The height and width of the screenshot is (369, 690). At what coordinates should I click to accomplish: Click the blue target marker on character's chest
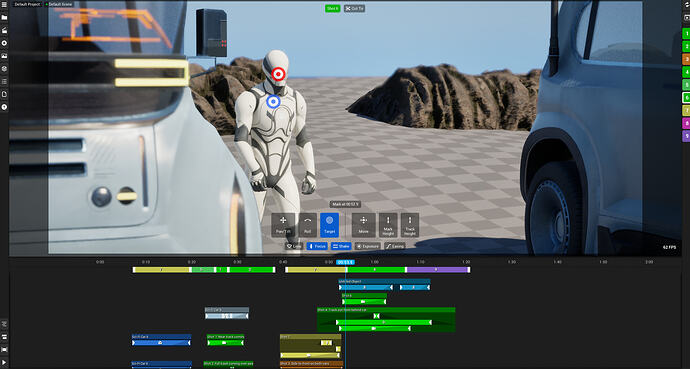click(273, 102)
